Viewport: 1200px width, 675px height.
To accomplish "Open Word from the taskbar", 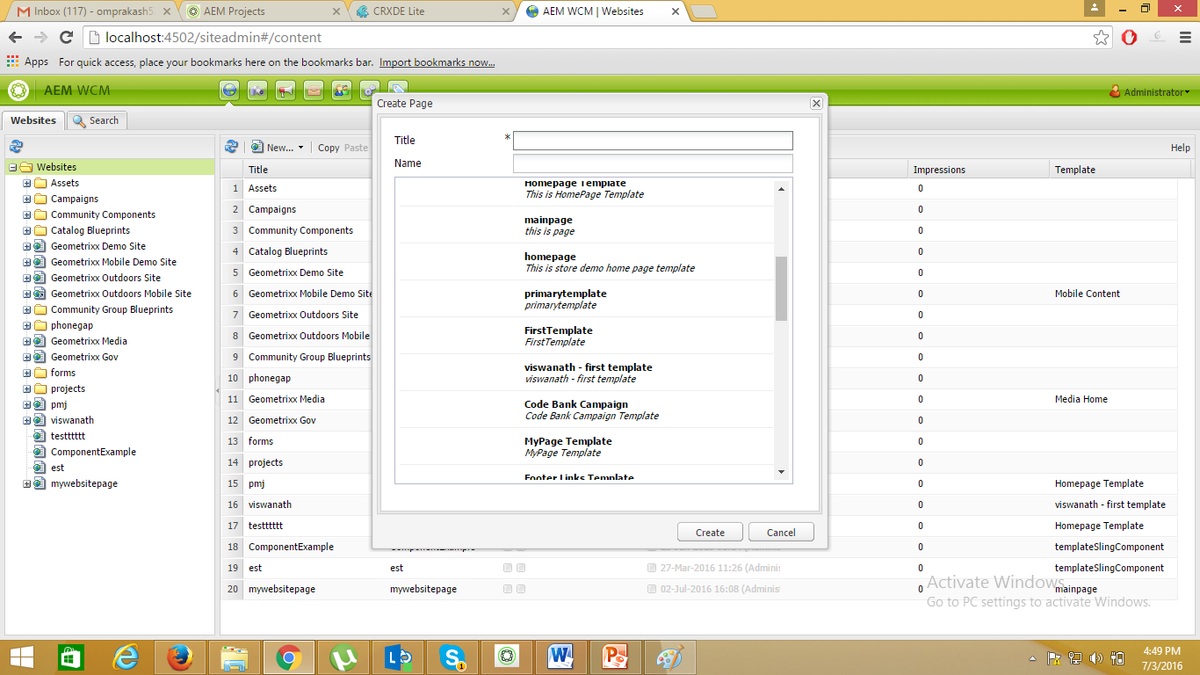I will click(x=559, y=657).
